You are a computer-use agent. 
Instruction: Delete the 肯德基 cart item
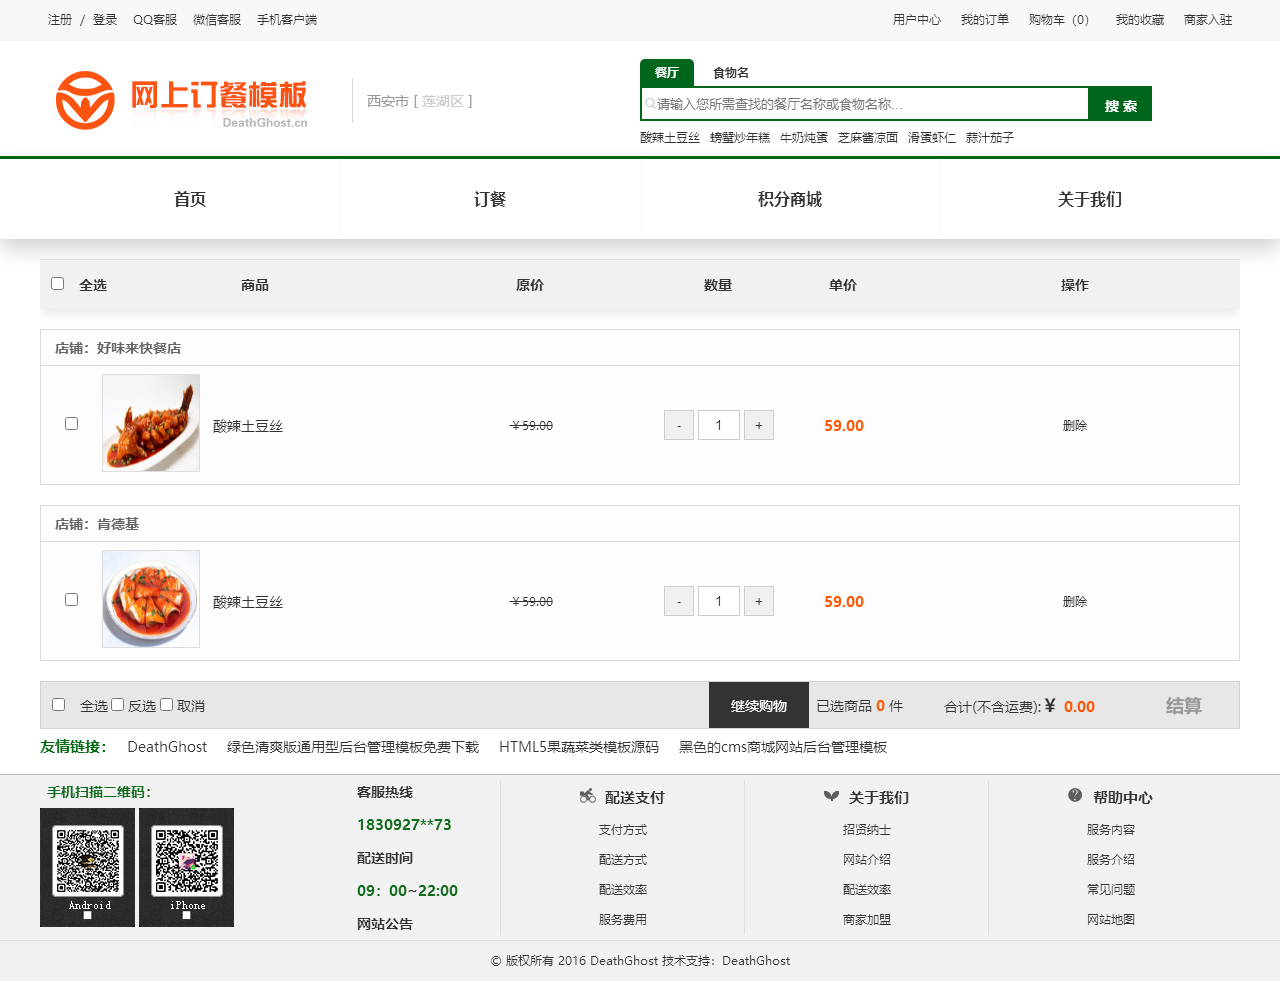[1074, 601]
